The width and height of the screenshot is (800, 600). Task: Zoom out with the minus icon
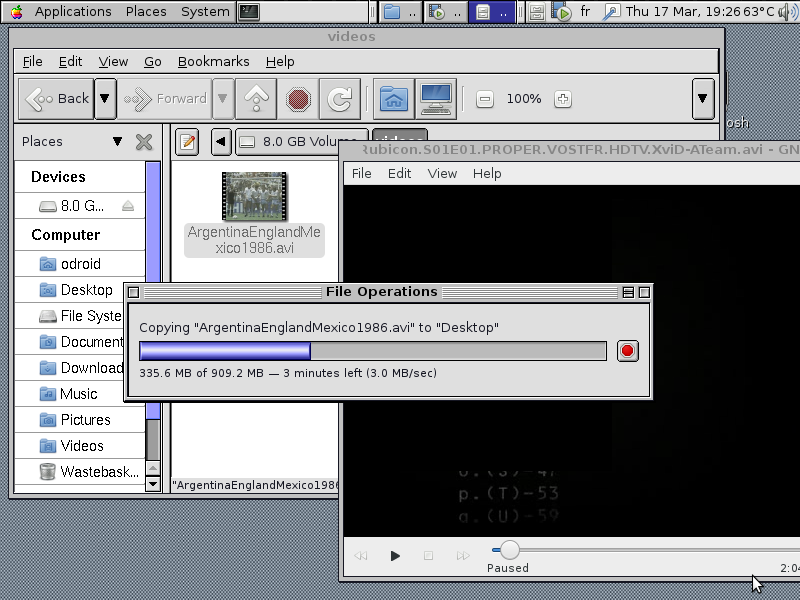(485, 99)
